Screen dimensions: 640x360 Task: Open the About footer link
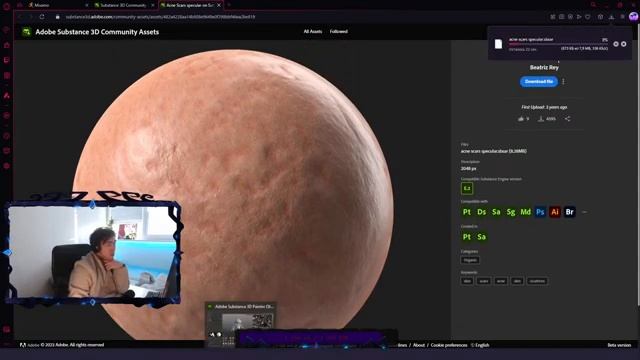pos(419,345)
